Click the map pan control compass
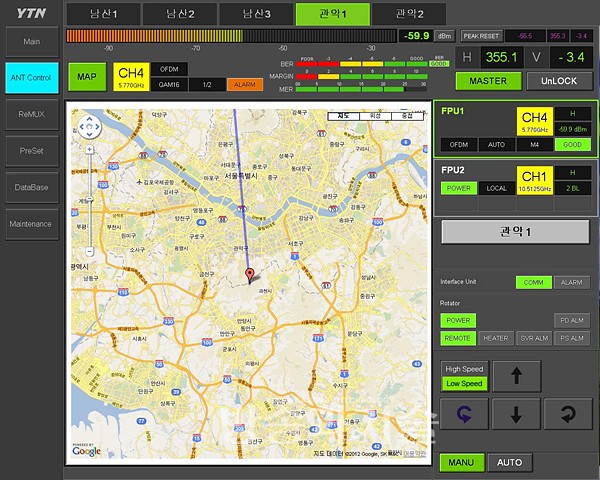Screen dimensions: 600x480 pyautogui.click(x=90, y=127)
